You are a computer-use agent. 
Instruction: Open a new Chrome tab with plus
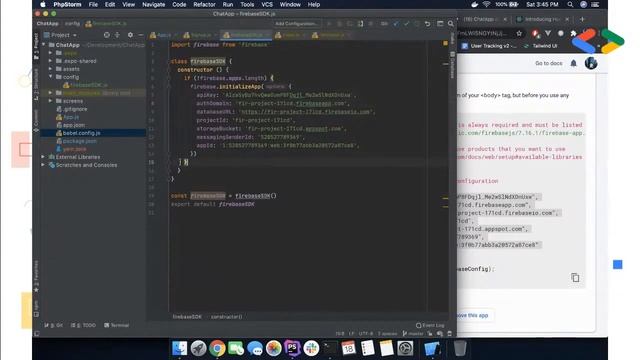pos(582,19)
